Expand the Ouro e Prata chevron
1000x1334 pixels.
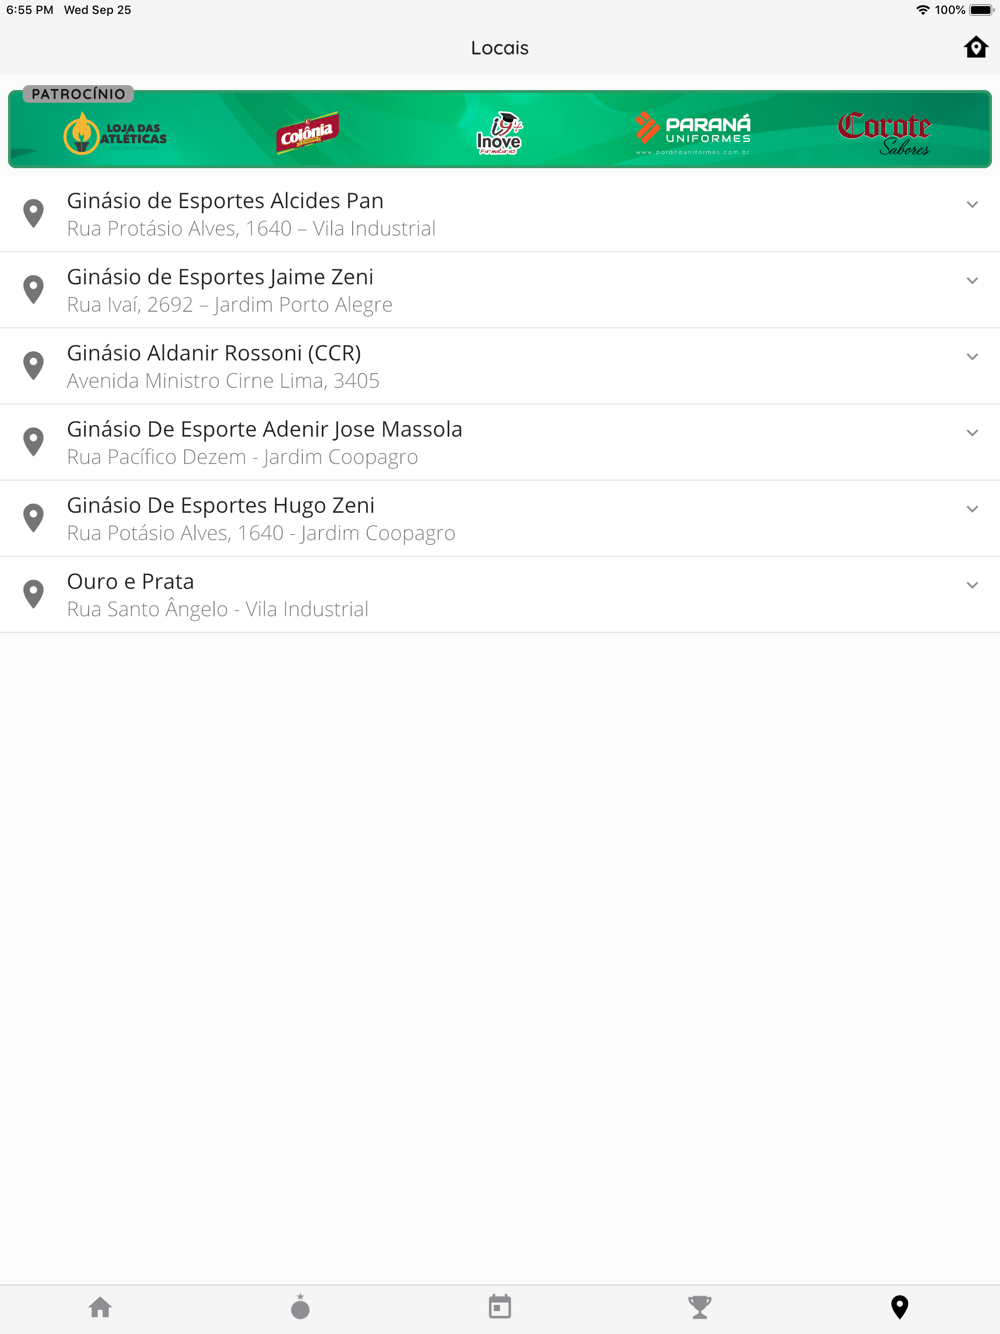(972, 585)
